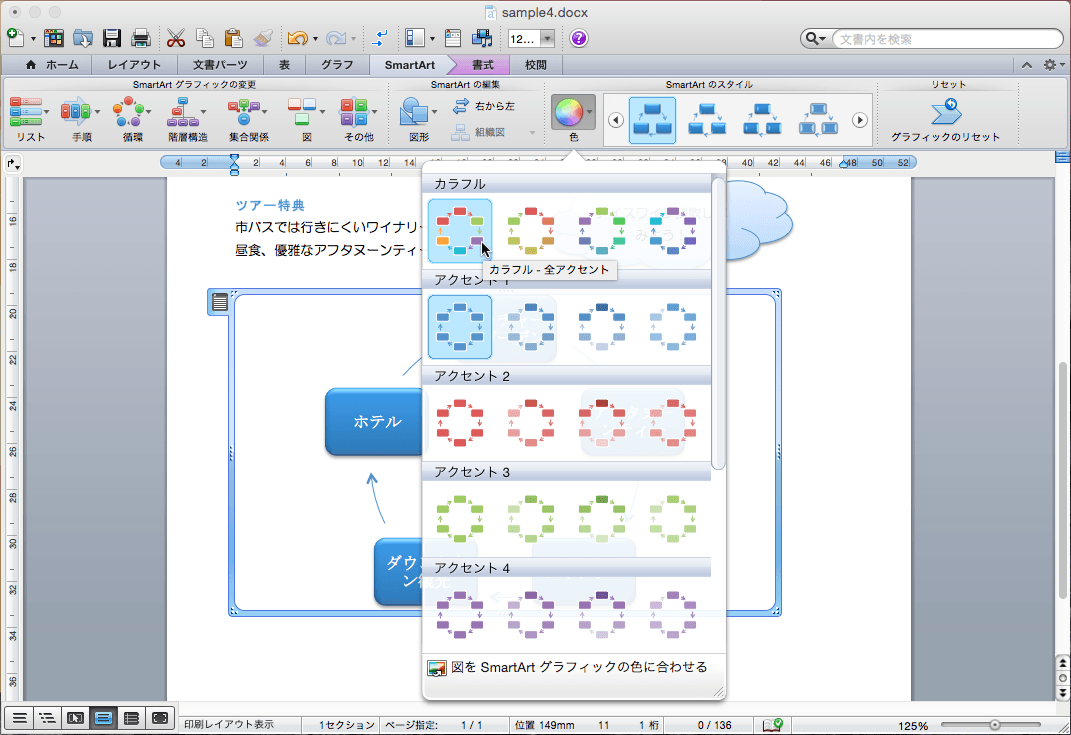Image resolution: width=1071 pixels, height=735 pixels.
Task: Choose first アクセント 3 green scheme
Action: click(x=460, y=519)
